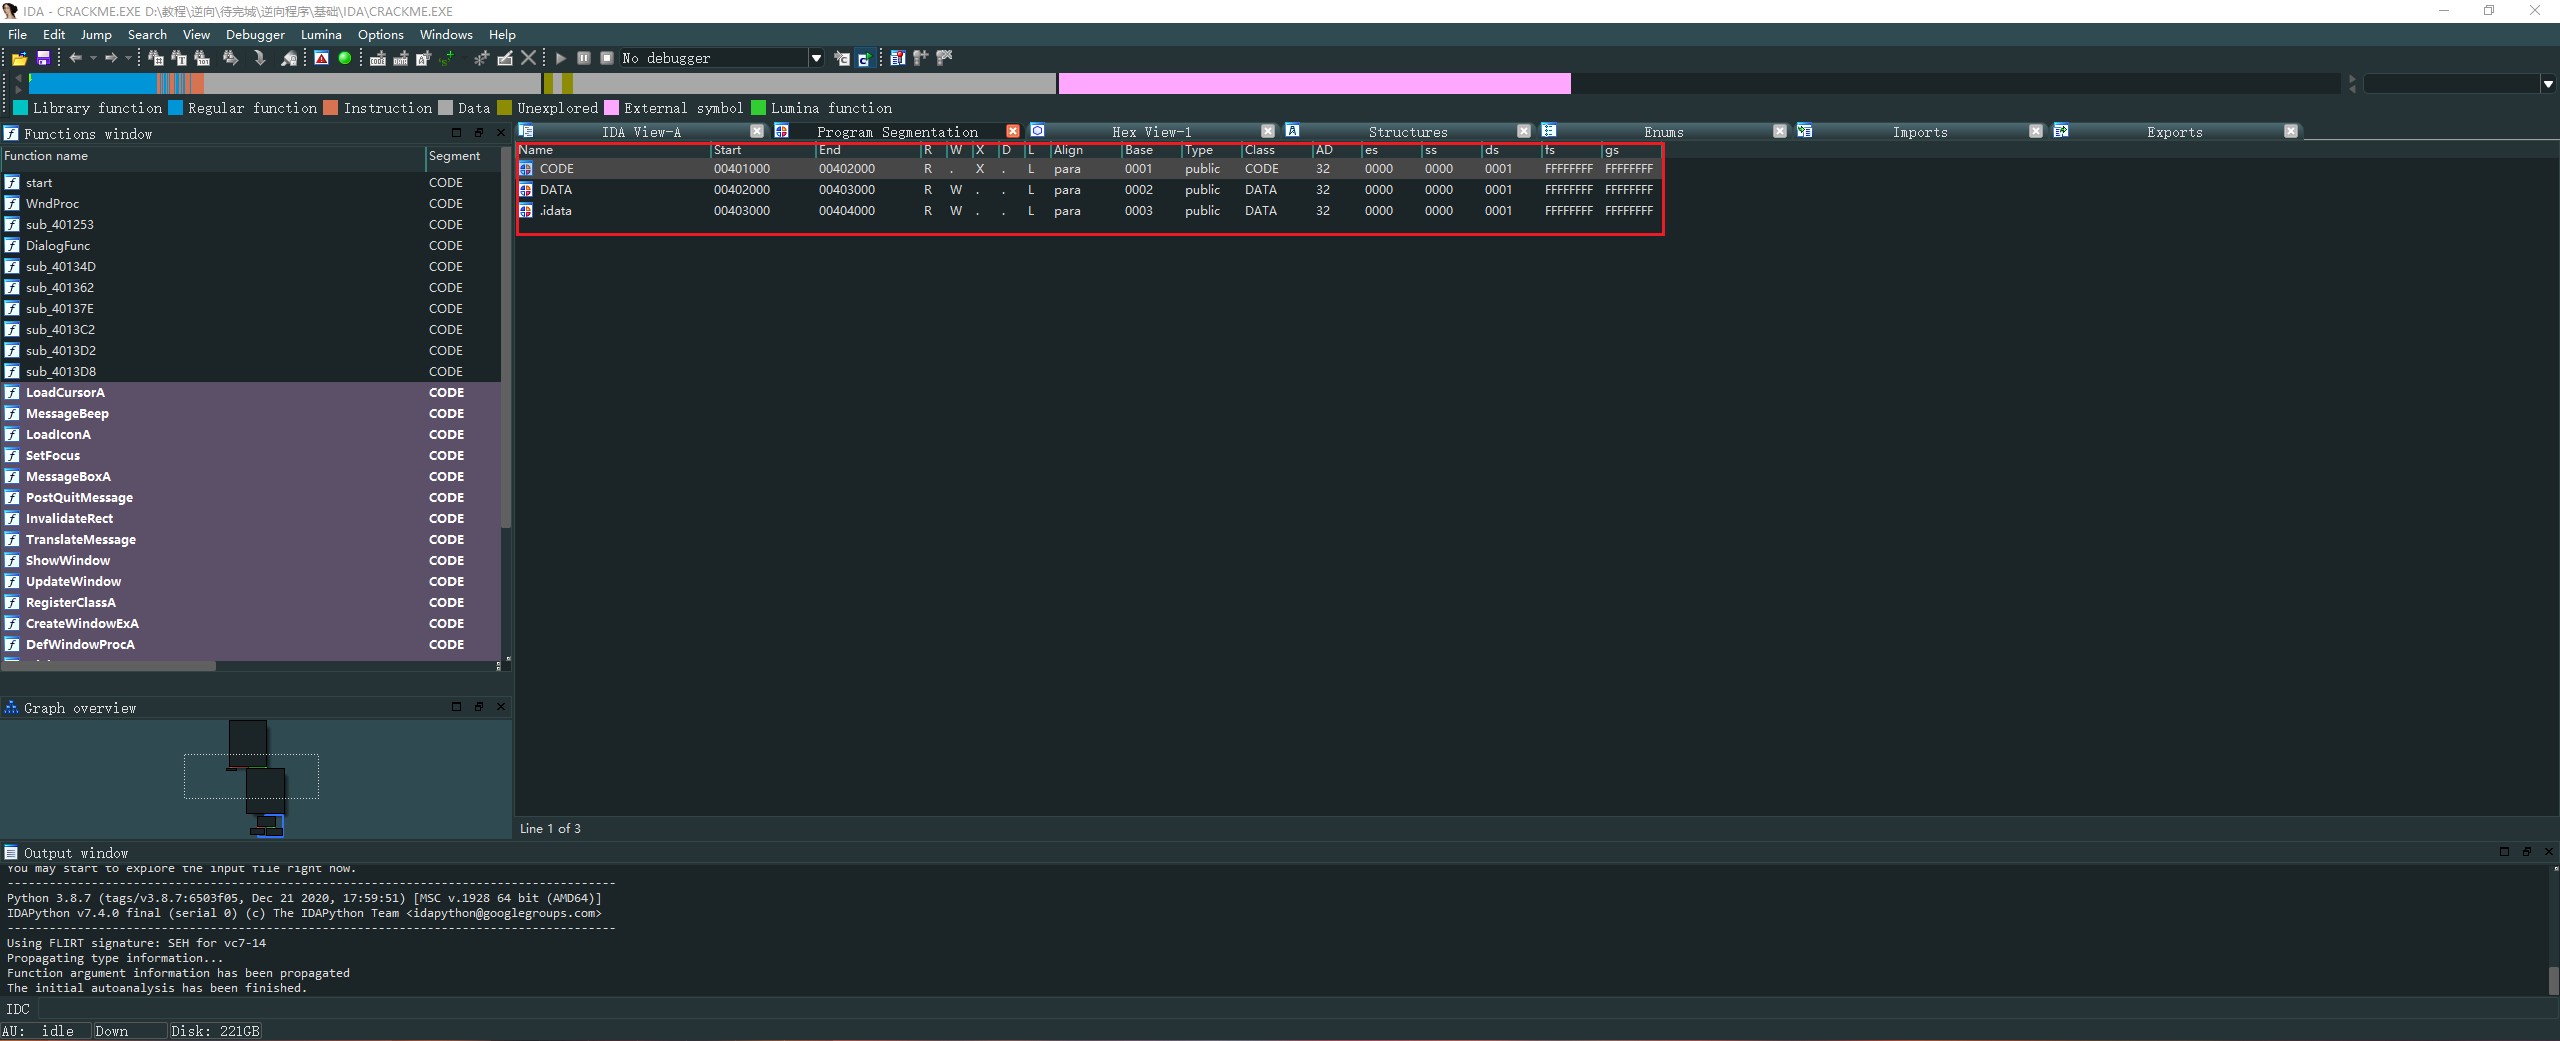Click the Instruction legend color swatch
Image resolution: width=2560 pixels, height=1041 pixels.
point(331,108)
